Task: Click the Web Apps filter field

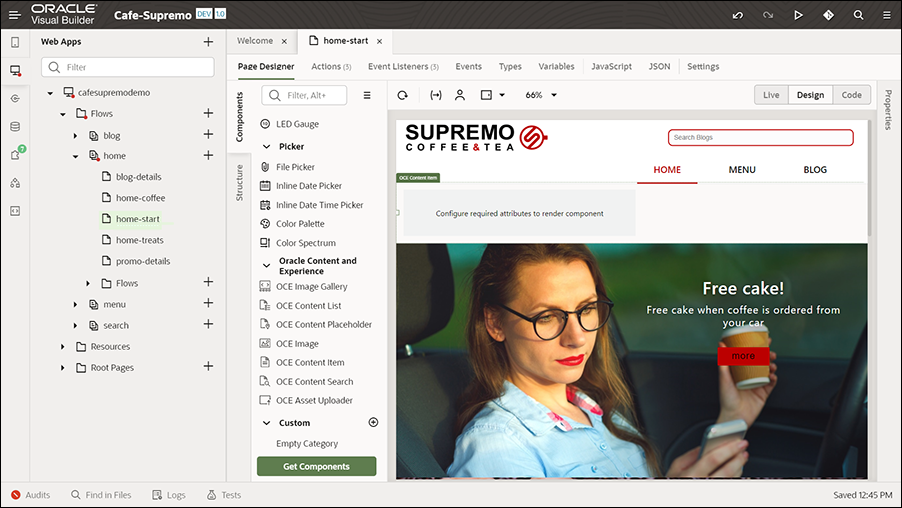Action: (128, 67)
